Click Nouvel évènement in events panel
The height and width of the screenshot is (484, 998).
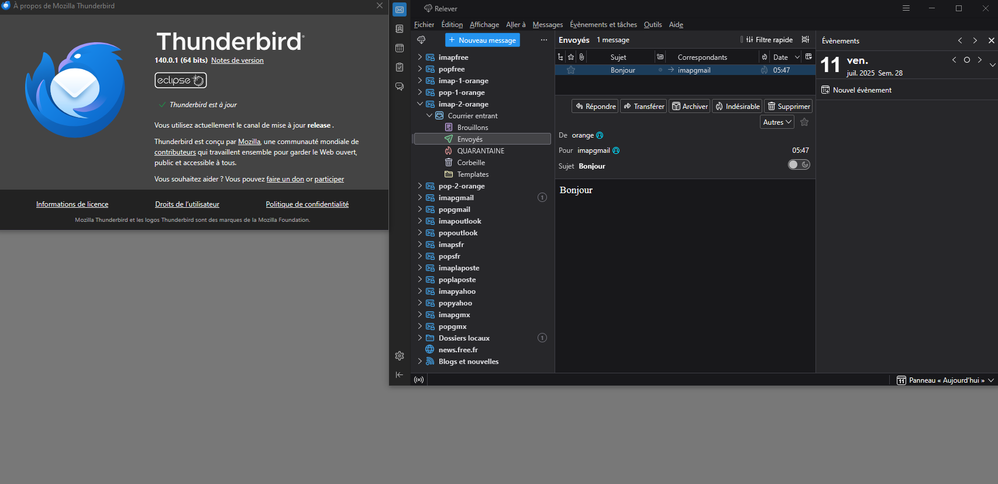(861, 90)
